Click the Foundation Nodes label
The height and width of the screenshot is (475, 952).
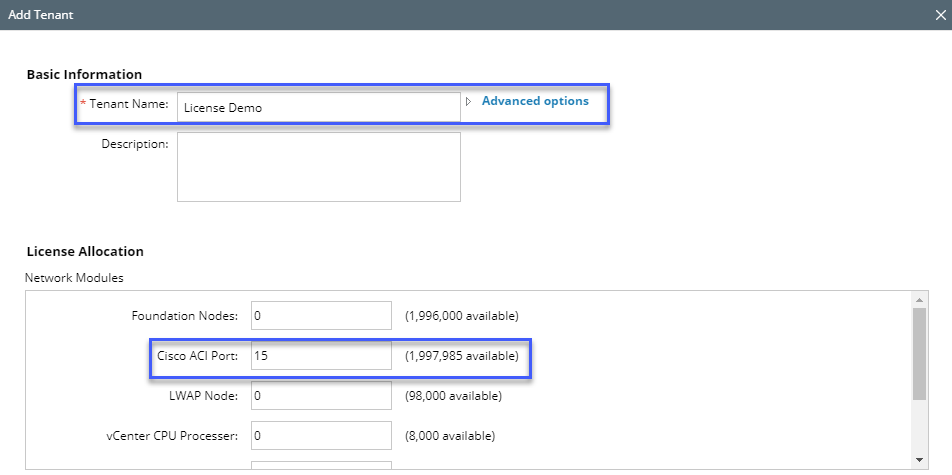(x=185, y=316)
